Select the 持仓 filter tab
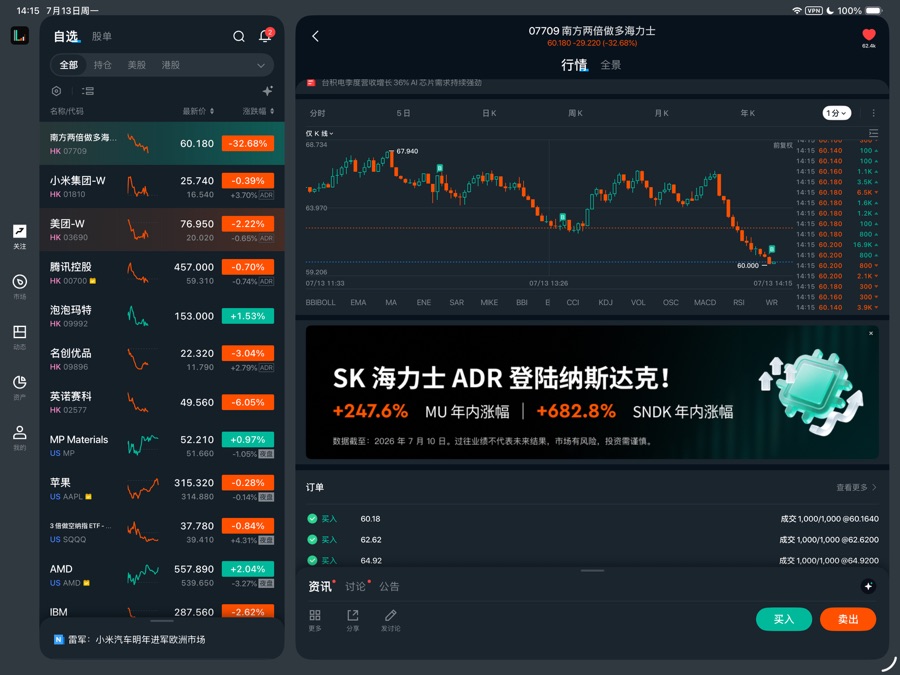 point(103,65)
